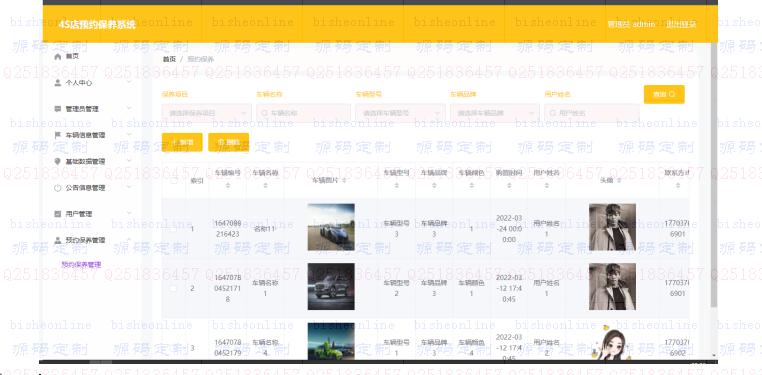Image resolution: width=762 pixels, height=375 pixels.
Task: Open the 车辆型号 filter dropdown
Action: coord(400,113)
